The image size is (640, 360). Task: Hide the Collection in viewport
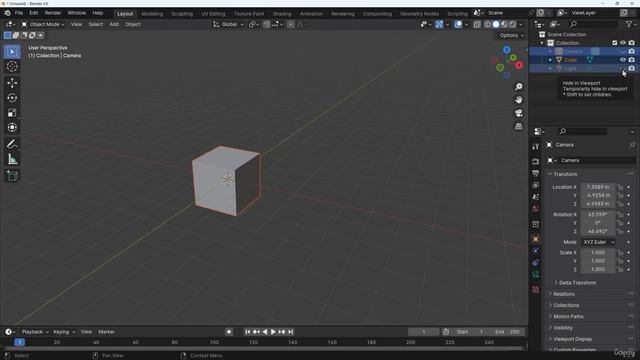623,43
